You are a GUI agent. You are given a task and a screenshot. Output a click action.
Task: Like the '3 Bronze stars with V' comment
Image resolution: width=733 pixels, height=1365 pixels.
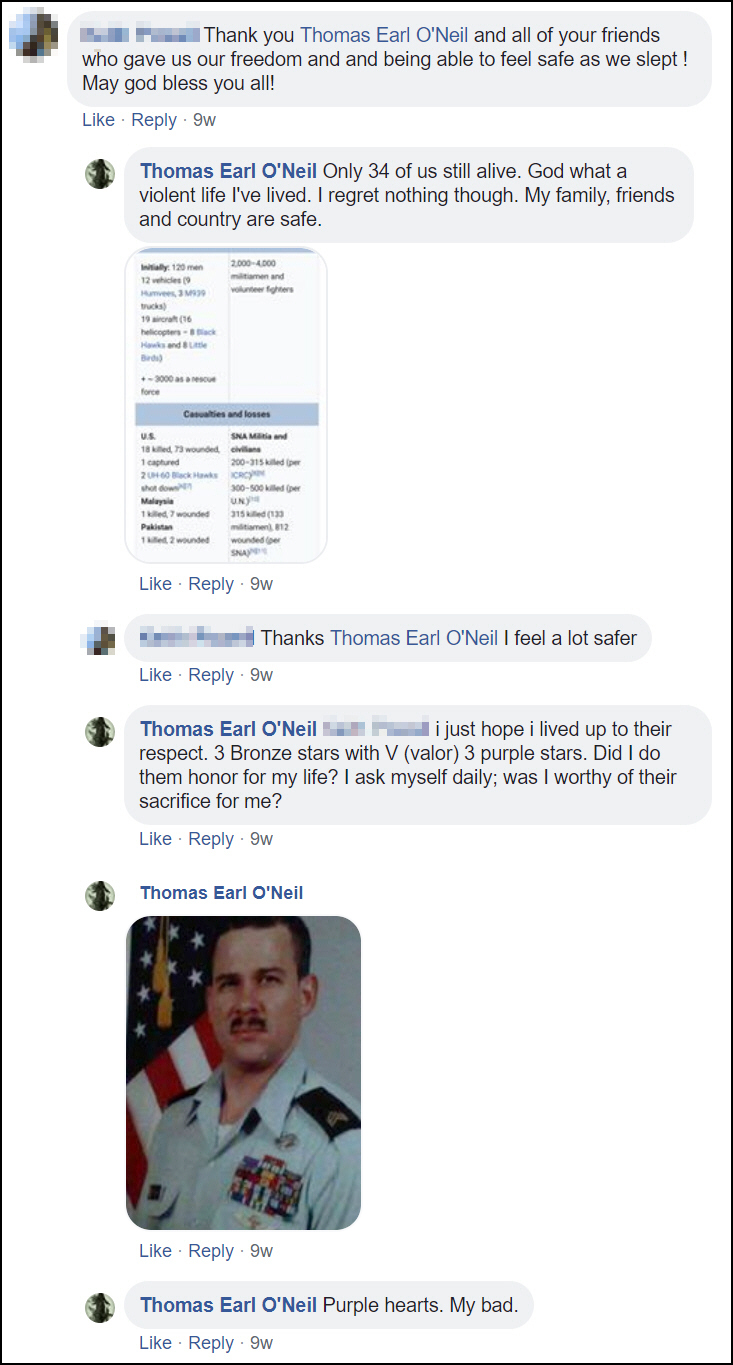pyautogui.click(x=155, y=839)
